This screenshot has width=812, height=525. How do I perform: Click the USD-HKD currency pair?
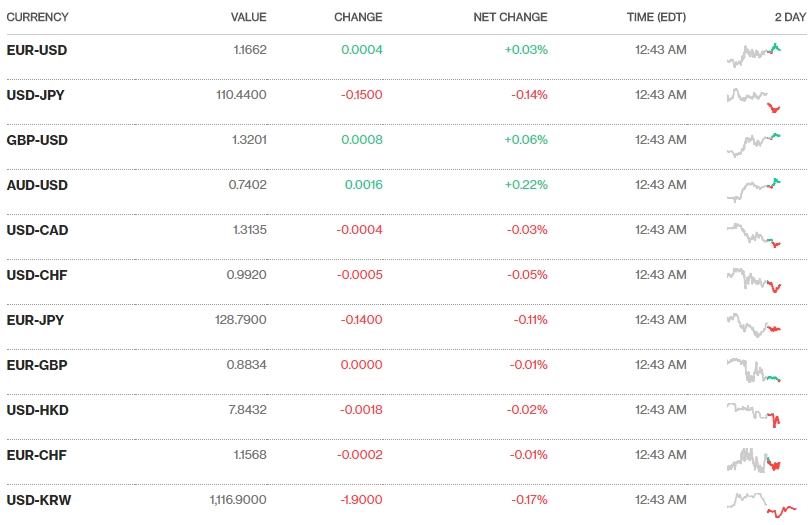pos(37,410)
